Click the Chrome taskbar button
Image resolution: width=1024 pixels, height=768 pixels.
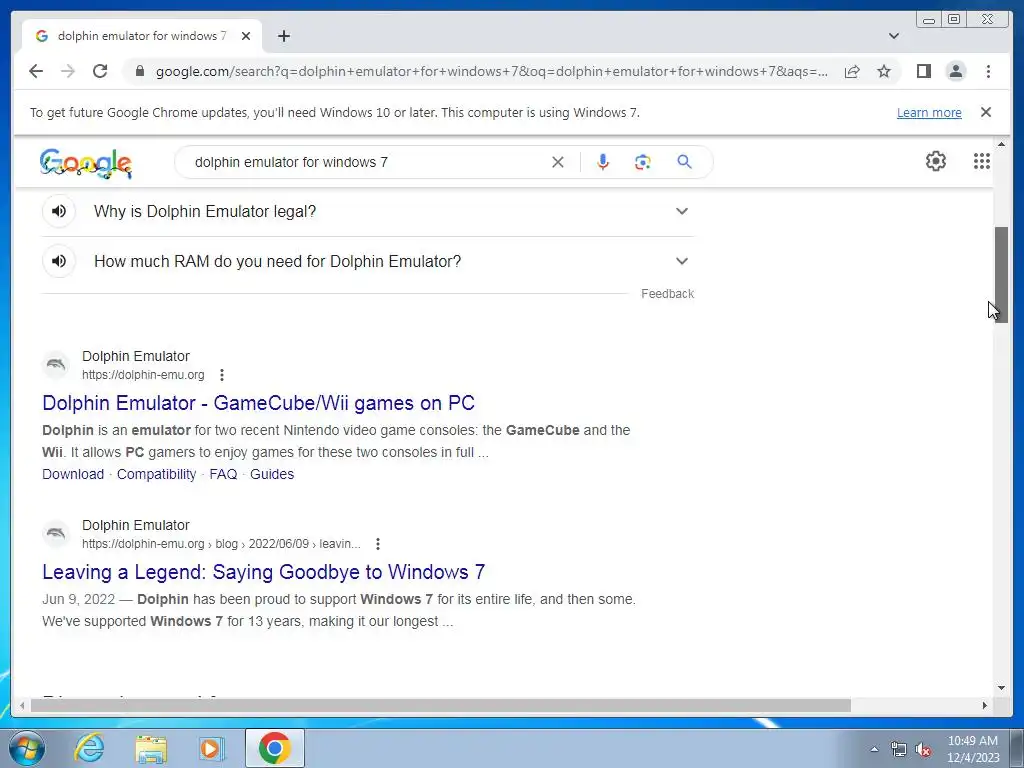[274, 748]
